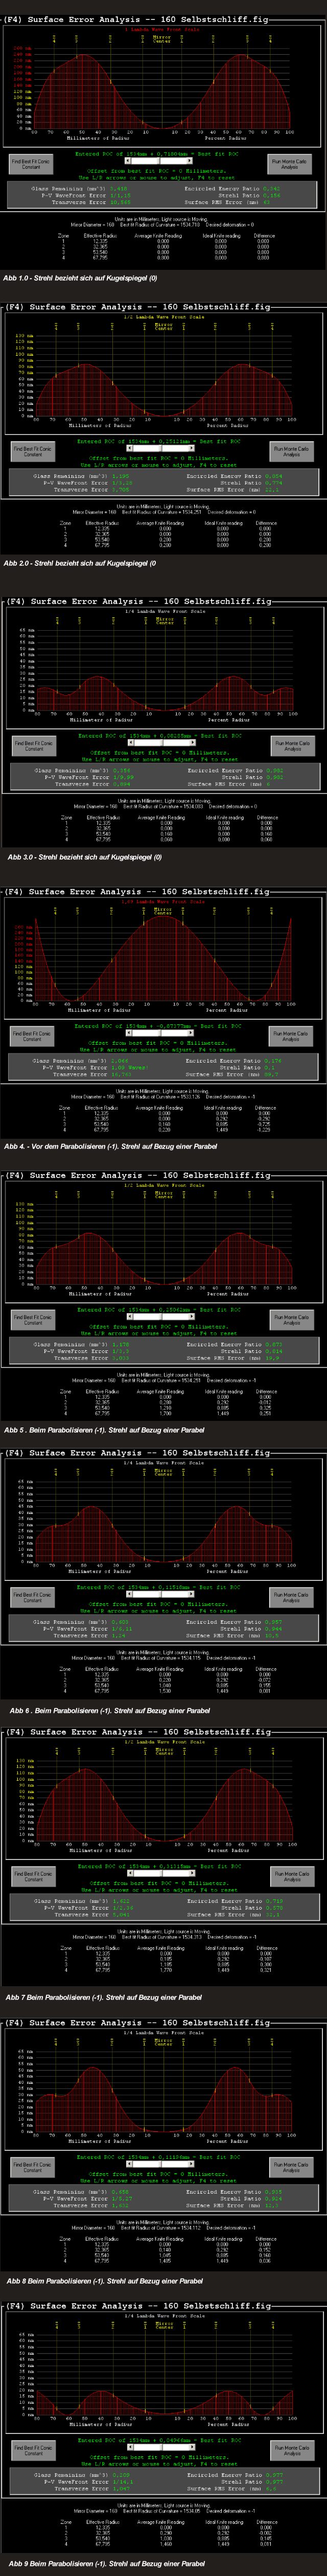Click Find Best Fit Conic Constant in Abb 6 panel
Viewport: 327px width, 2576px height.
click(33, 1598)
